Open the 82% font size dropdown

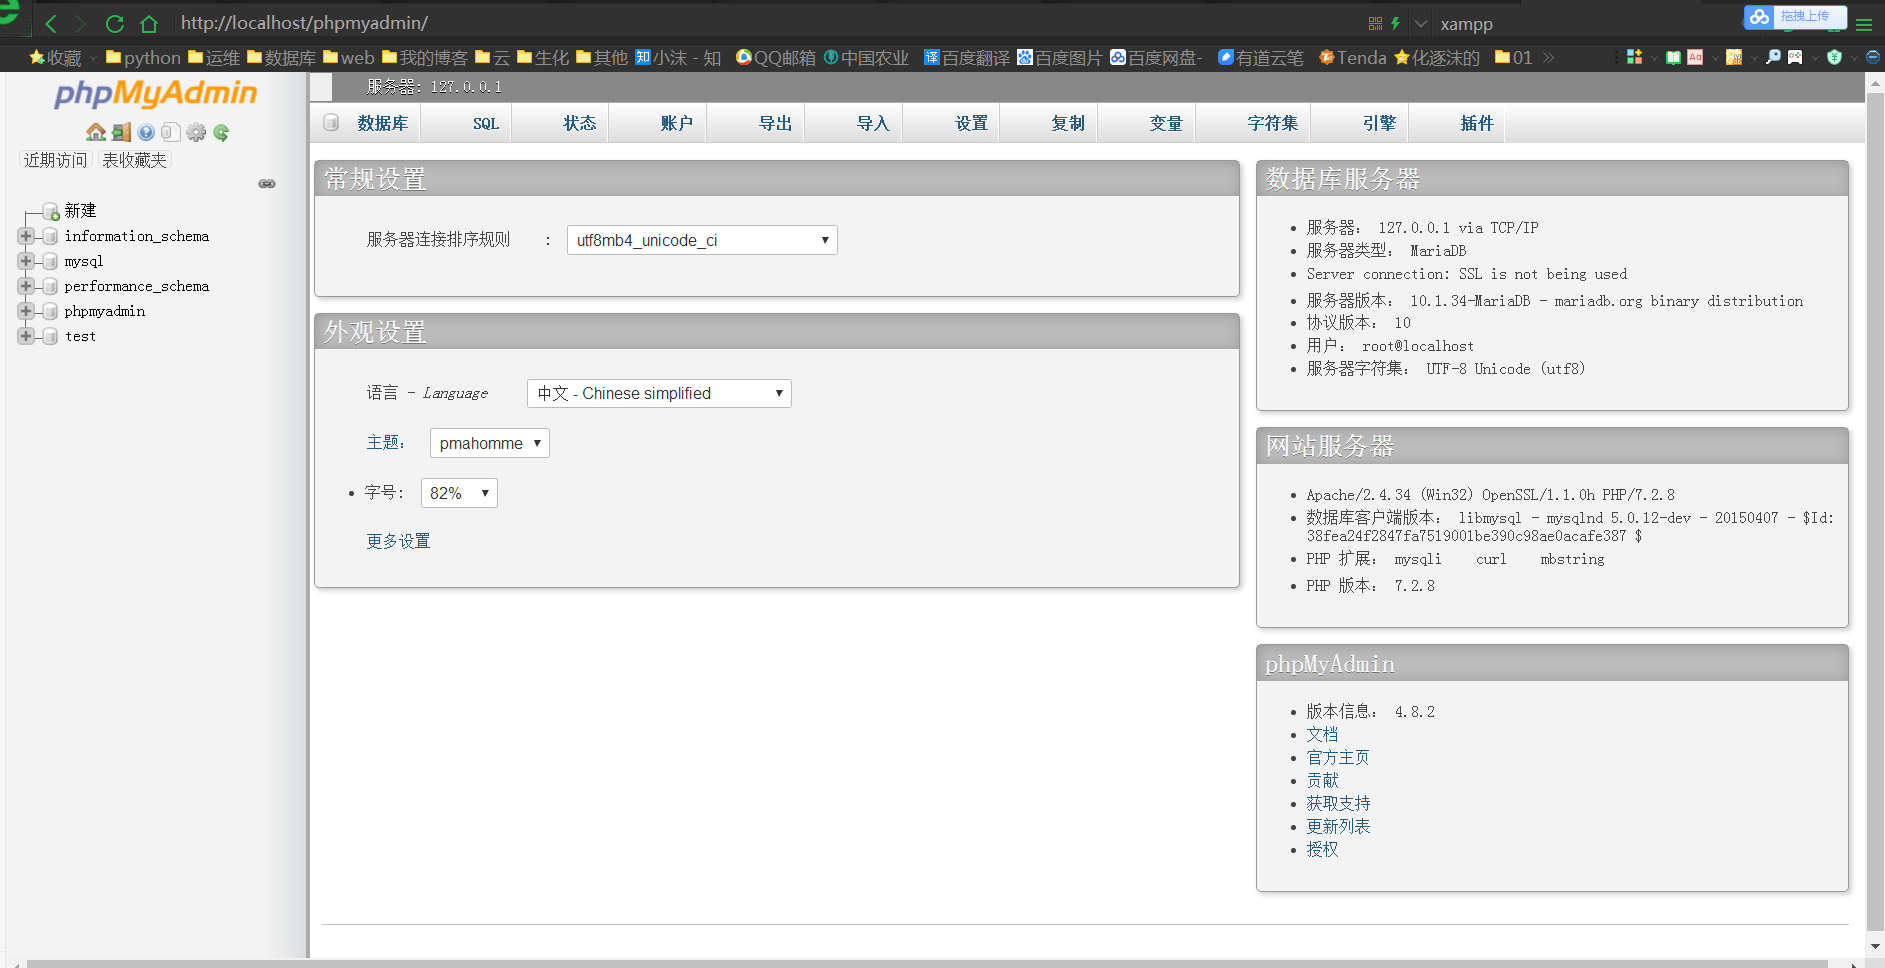[459, 493]
